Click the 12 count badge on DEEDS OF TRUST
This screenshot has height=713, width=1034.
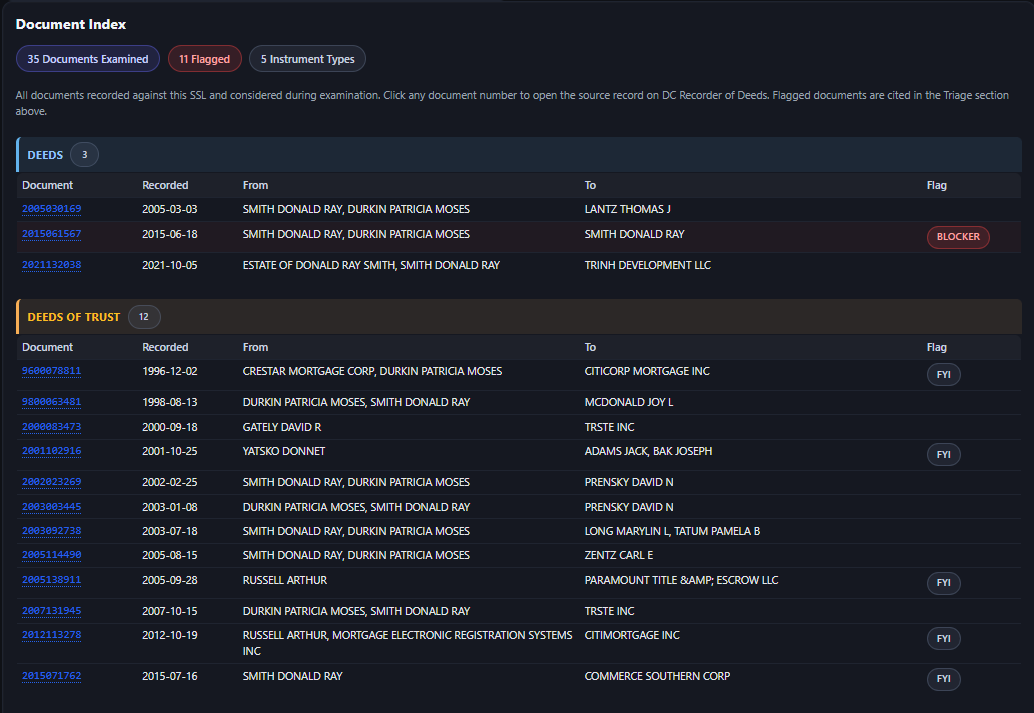coord(144,316)
